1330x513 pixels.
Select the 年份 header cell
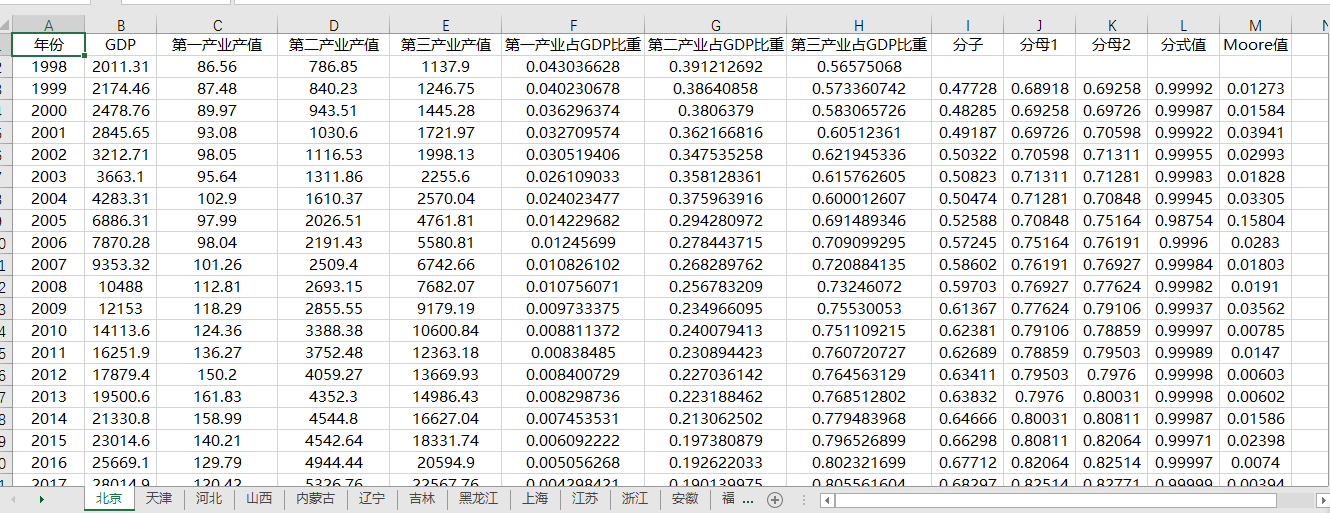coord(49,44)
